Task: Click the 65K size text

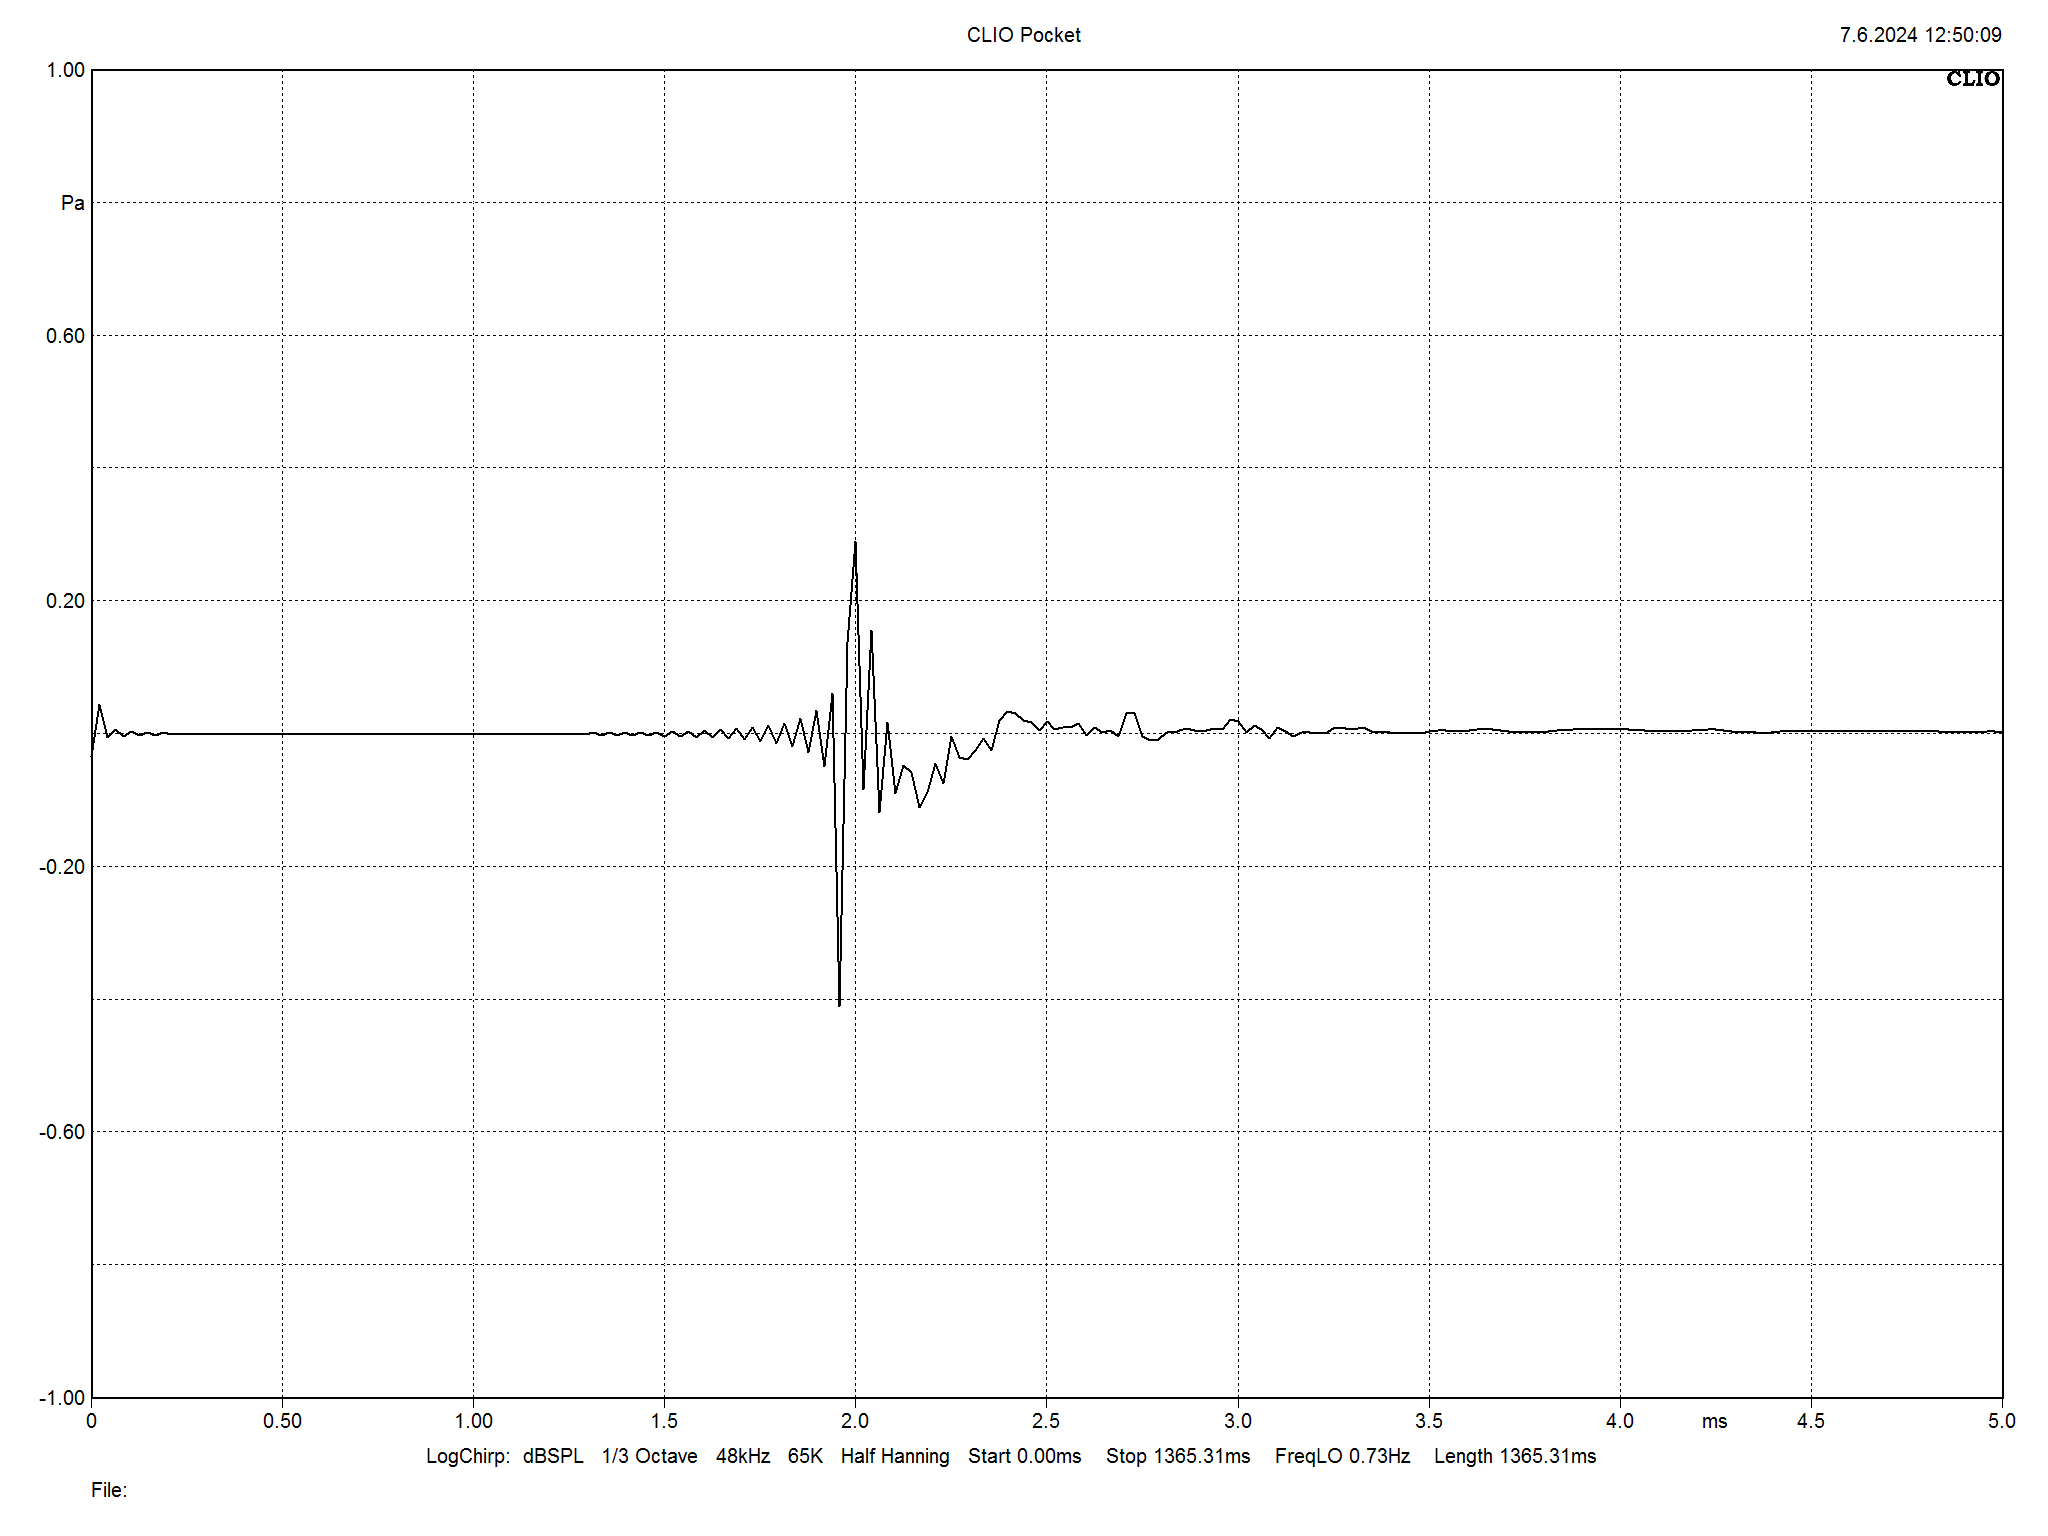Action: [x=805, y=1457]
